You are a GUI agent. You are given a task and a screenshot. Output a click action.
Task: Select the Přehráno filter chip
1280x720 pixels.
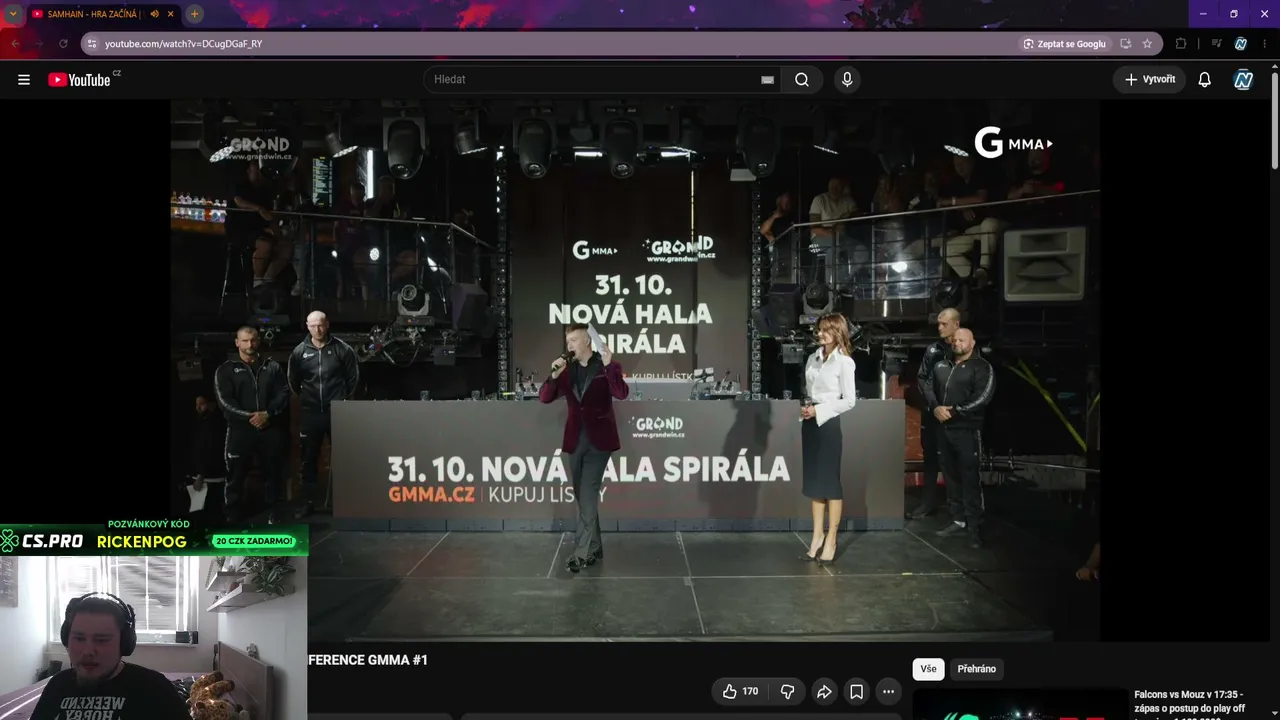pyautogui.click(x=977, y=669)
